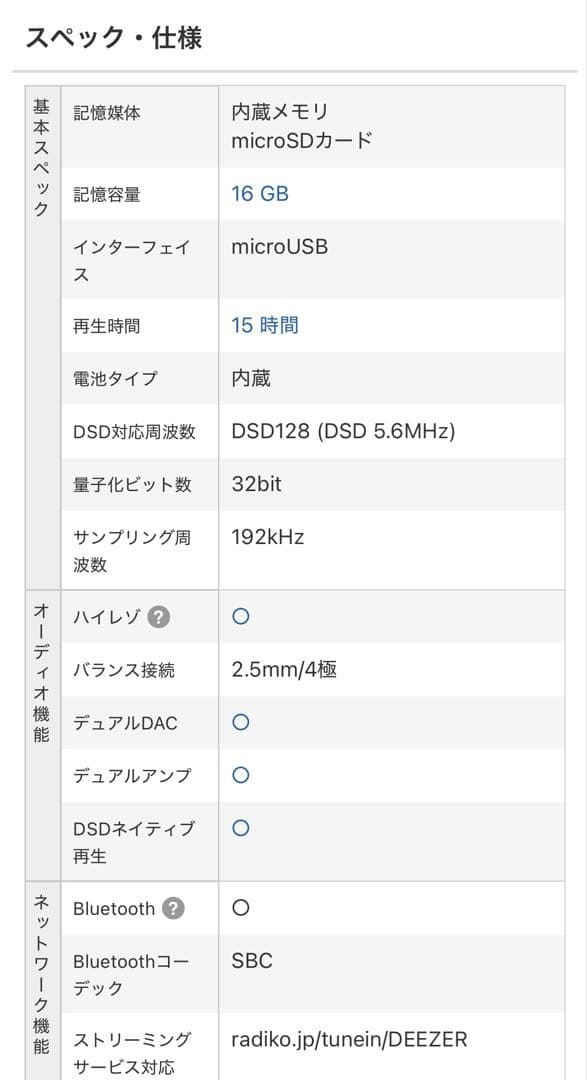Select the circle mark for デュアルDAC
Image resolution: width=587 pixels, height=1080 pixels.
[240, 722]
